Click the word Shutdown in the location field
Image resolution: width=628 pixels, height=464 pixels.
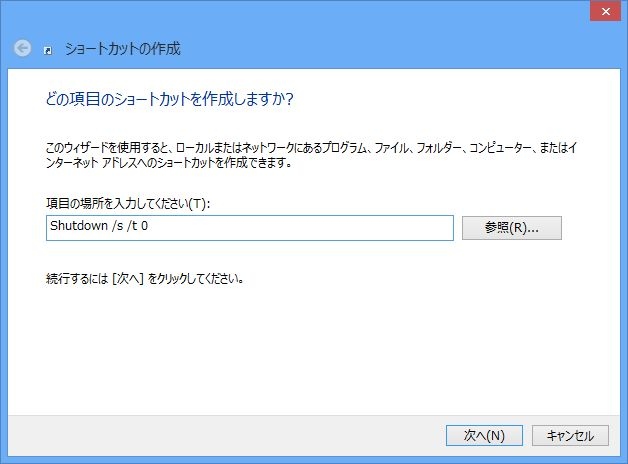78,227
